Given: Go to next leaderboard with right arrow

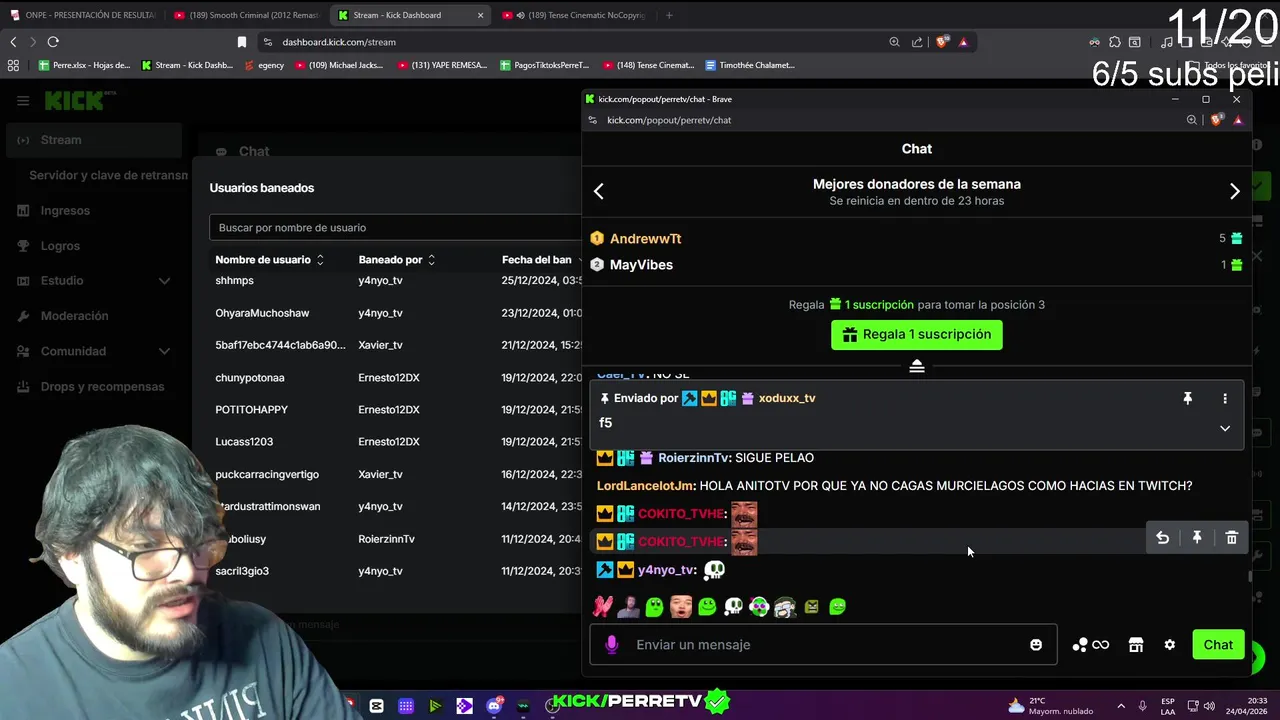Looking at the screenshot, I should [1234, 191].
